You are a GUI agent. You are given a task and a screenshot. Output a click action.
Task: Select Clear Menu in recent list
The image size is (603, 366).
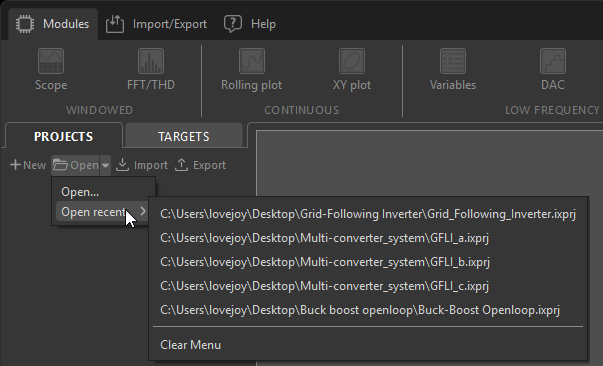pos(368,344)
